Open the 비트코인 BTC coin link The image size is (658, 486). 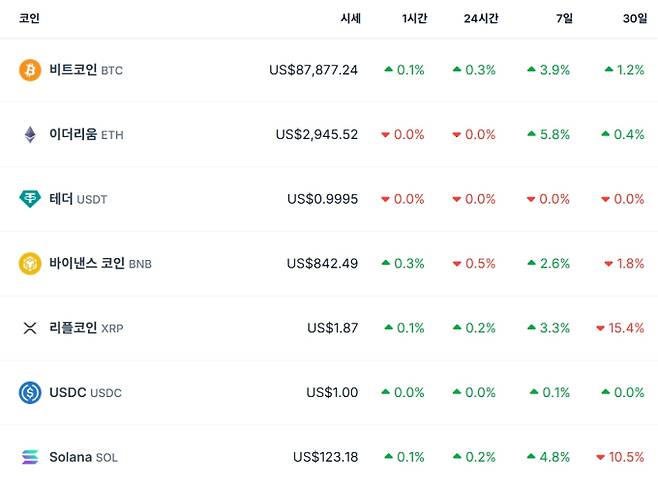click(85, 70)
